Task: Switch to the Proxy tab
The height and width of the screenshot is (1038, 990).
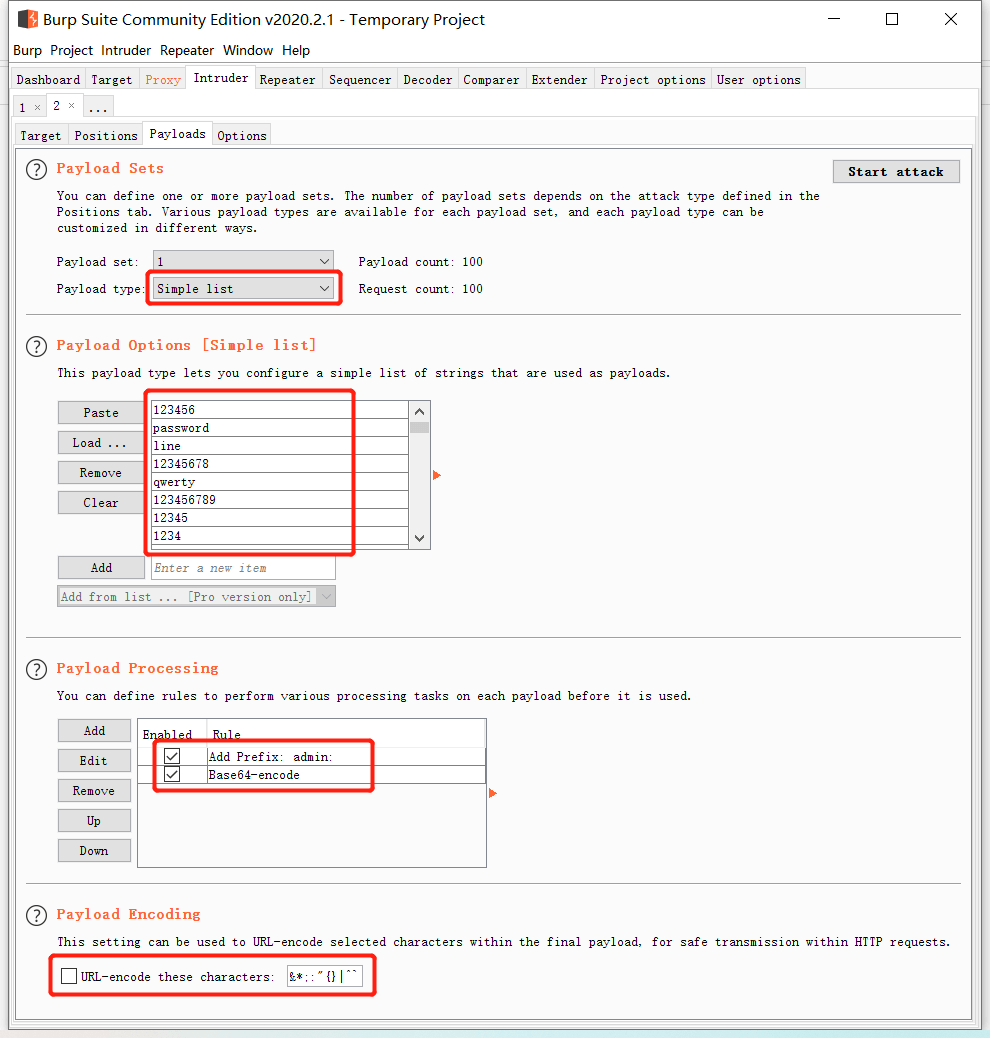Action: [163, 79]
